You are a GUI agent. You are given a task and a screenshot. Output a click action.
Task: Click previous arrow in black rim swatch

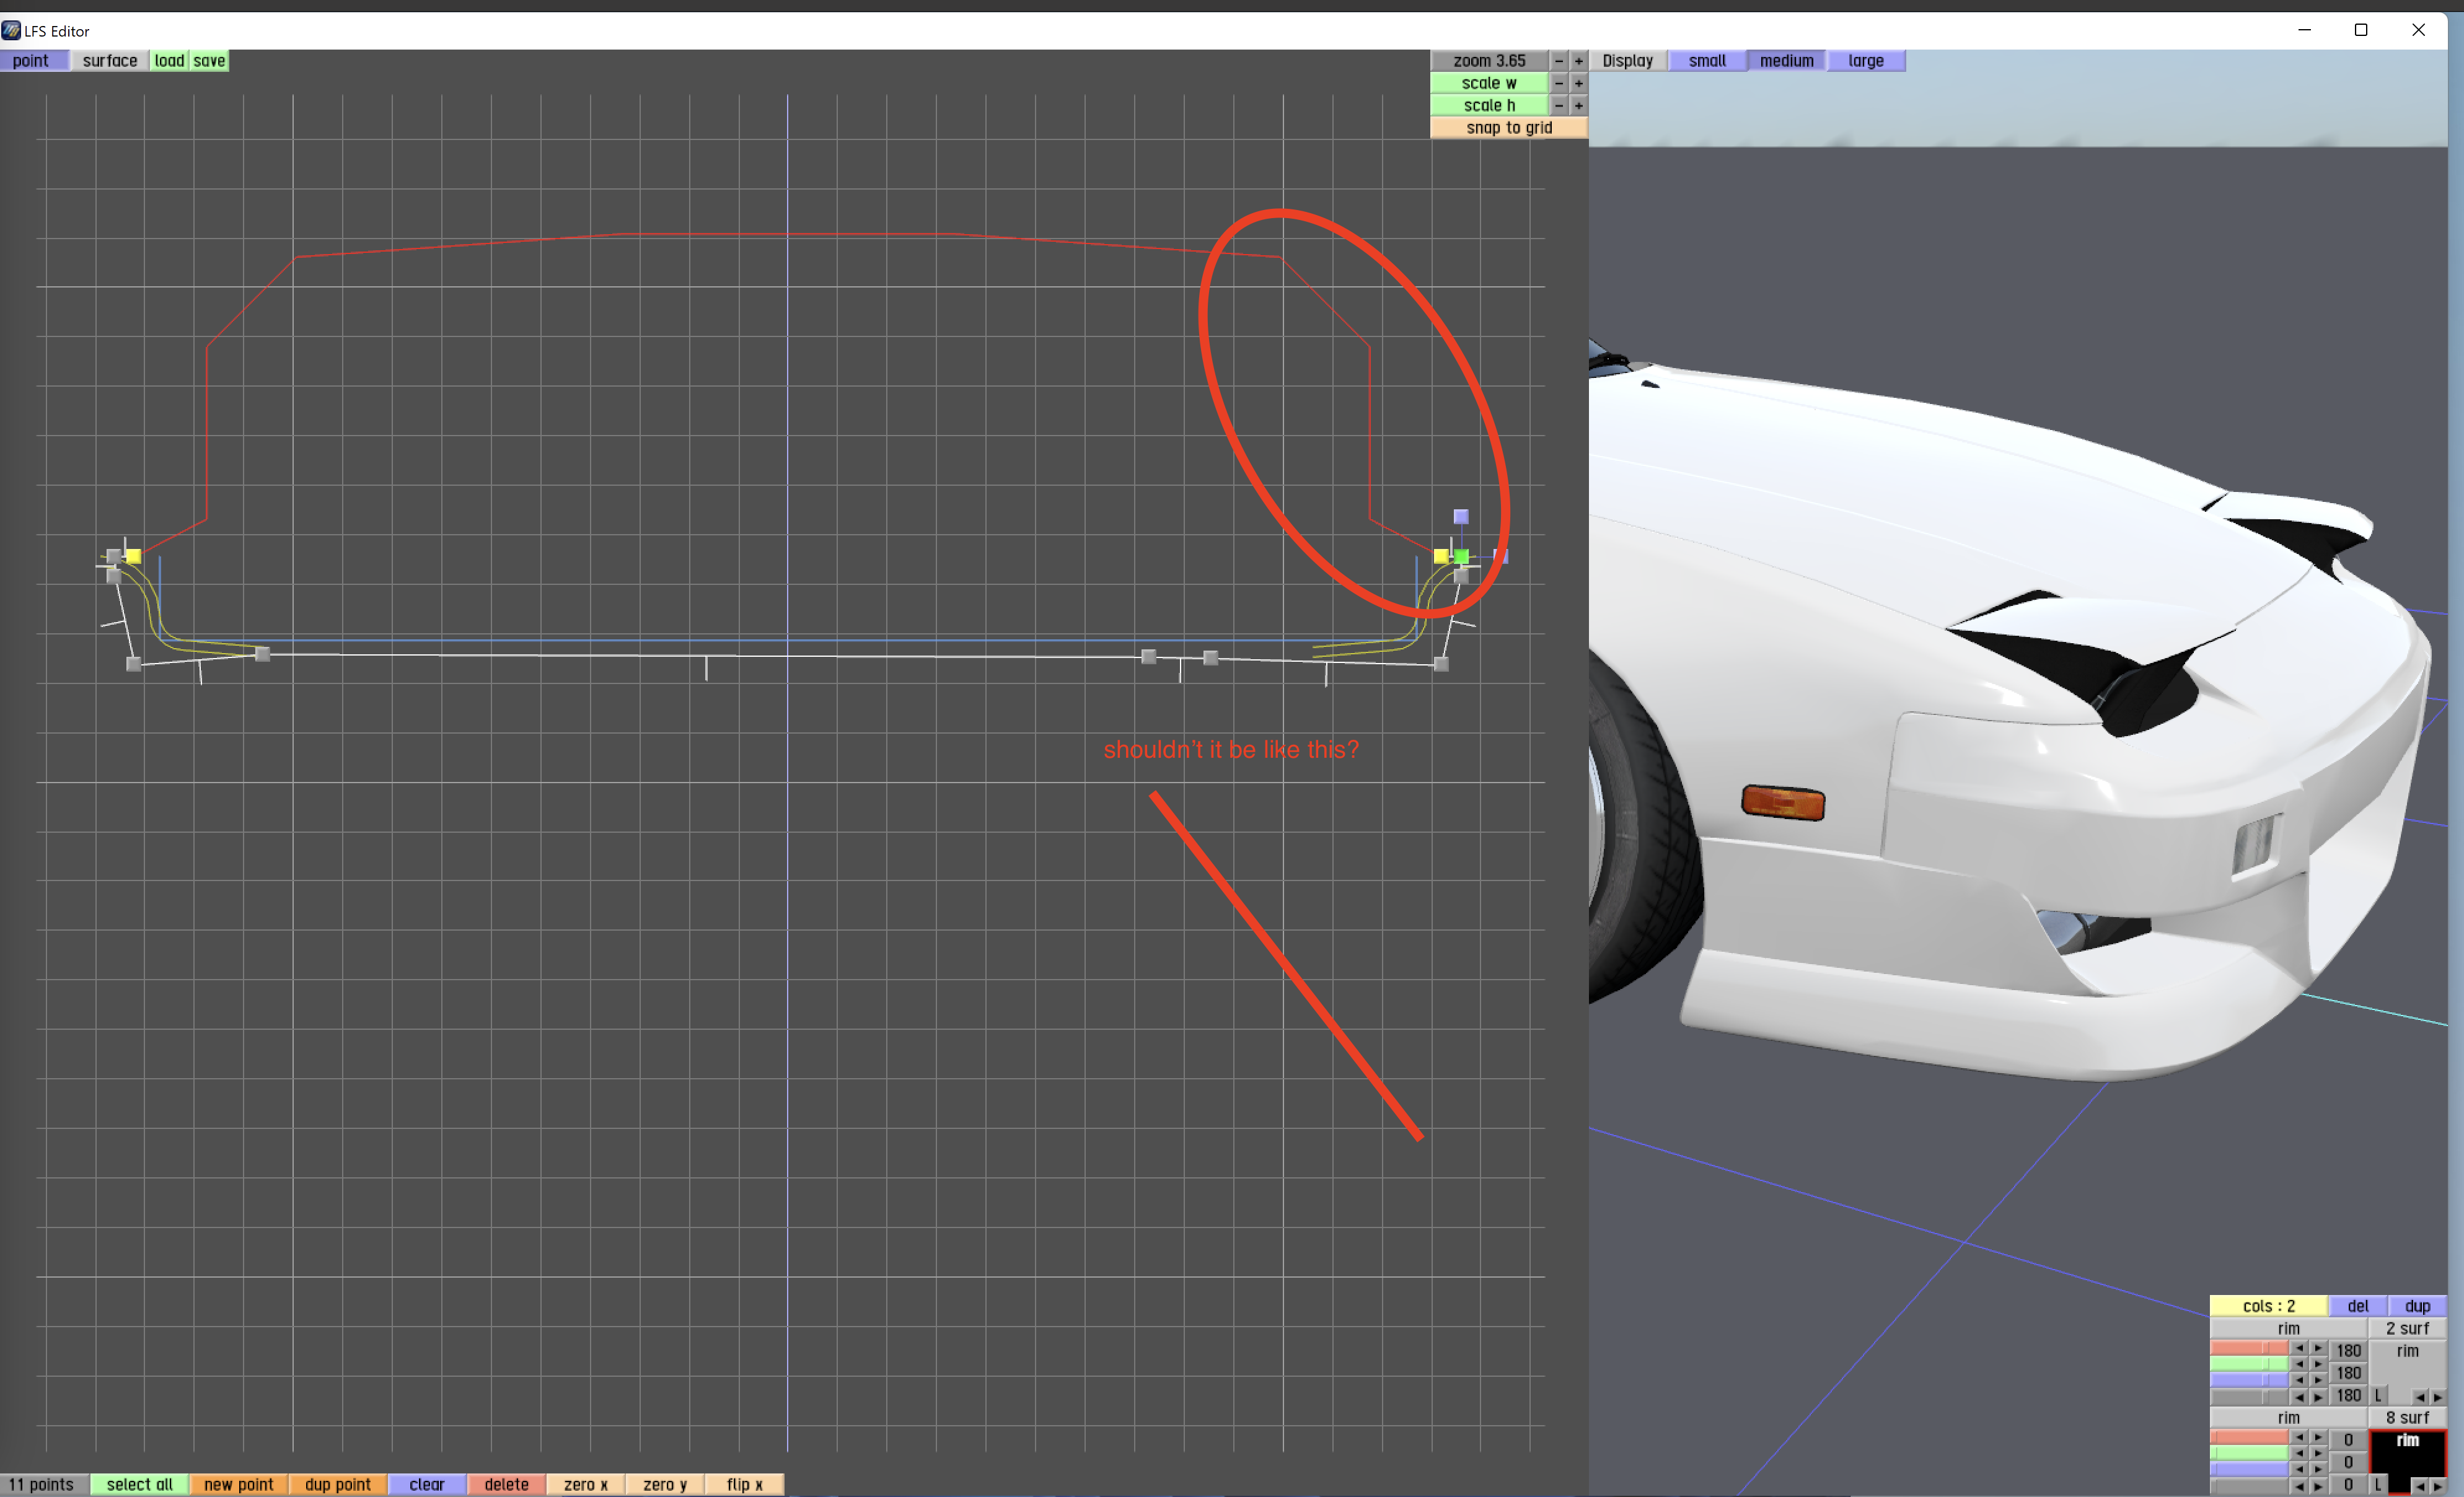click(x=2419, y=1486)
